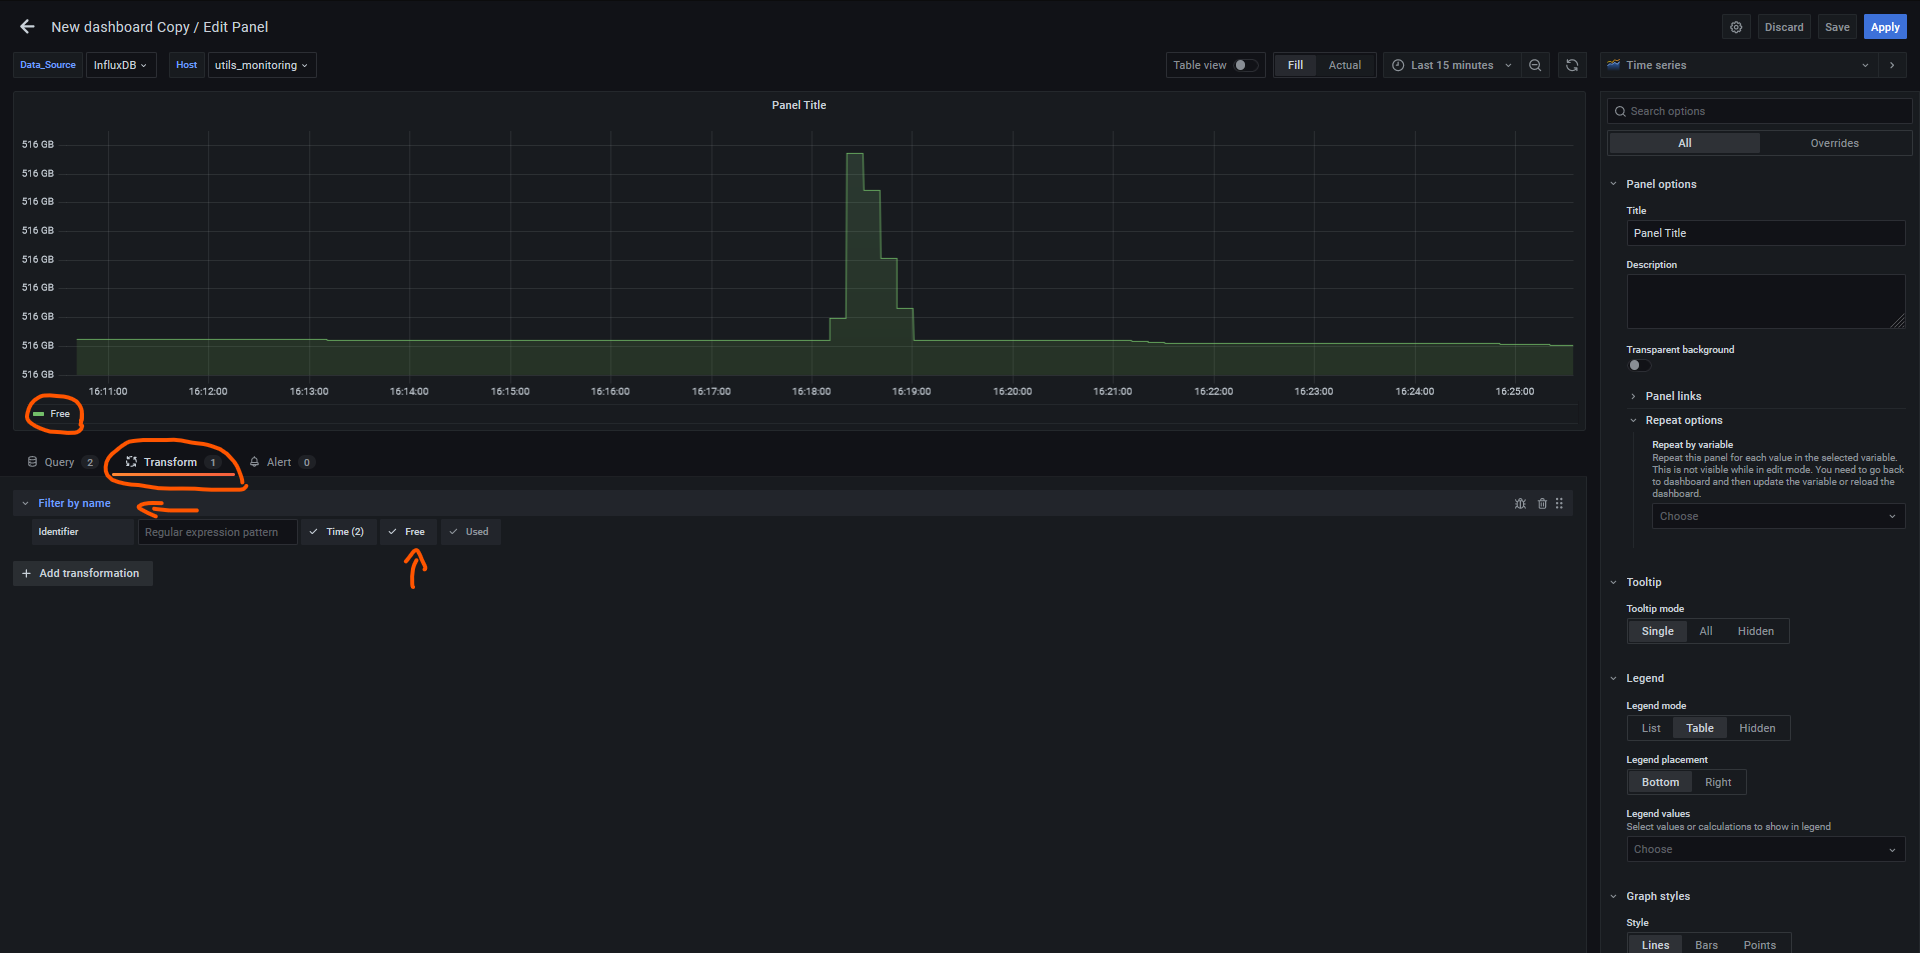Collapse the options pane with the right chevron
The image size is (1920, 953).
pyautogui.click(x=1892, y=65)
